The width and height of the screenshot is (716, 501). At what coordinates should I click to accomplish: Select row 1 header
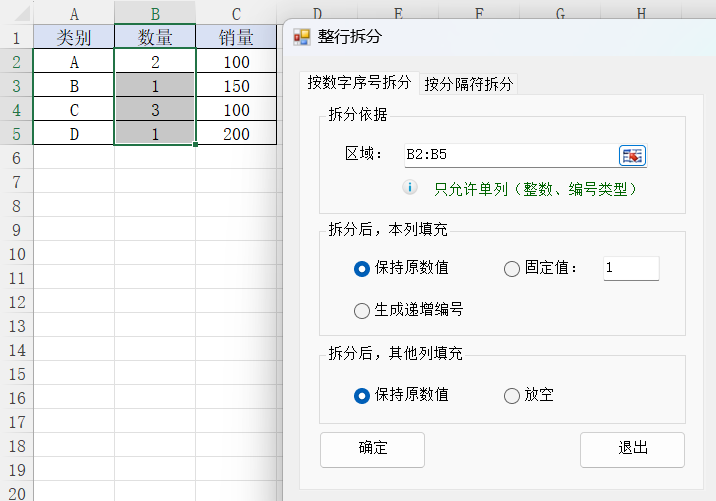click(16, 37)
